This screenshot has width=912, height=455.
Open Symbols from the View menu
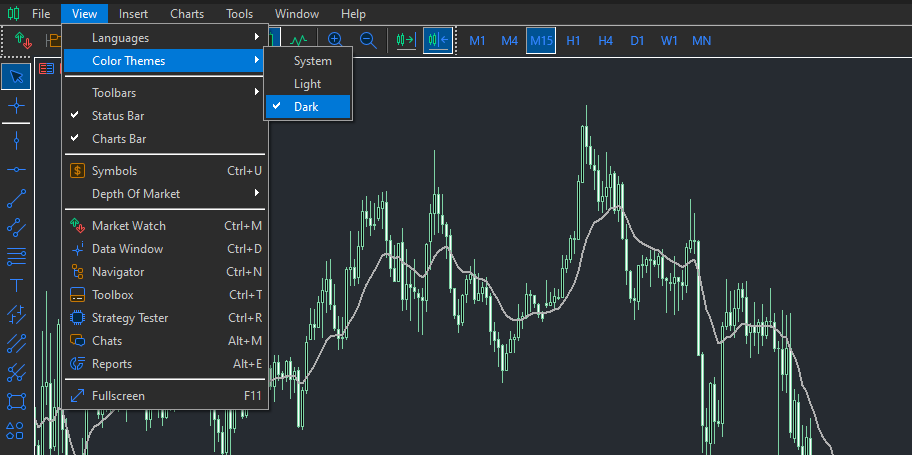(x=165, y=170)
